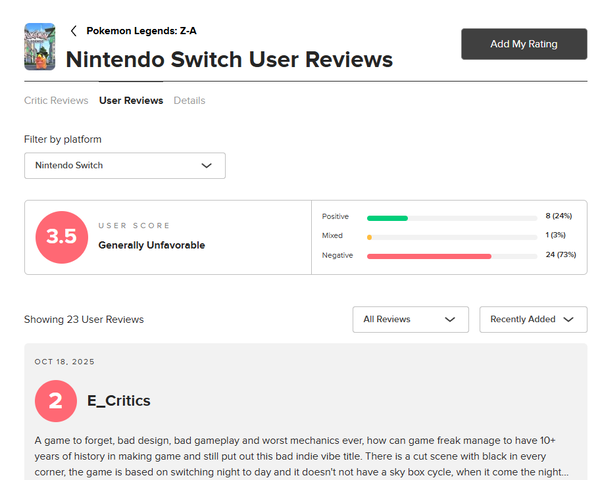Go to the Pokemon Legends: Z-A game link
The width and height of the screenshot is (600, 480).
coord(141,31)
